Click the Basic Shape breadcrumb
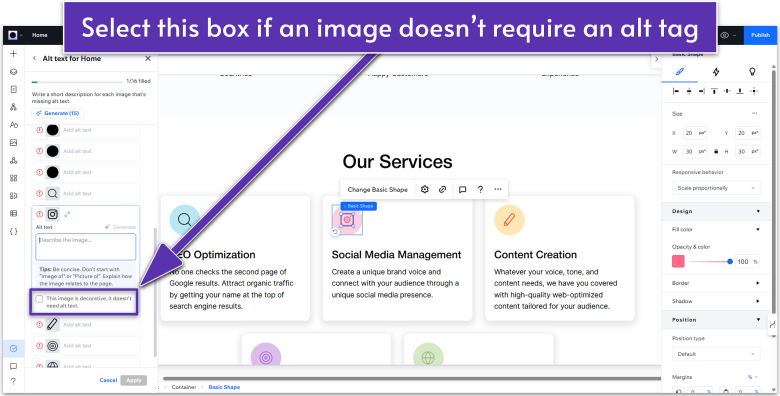 224,387
